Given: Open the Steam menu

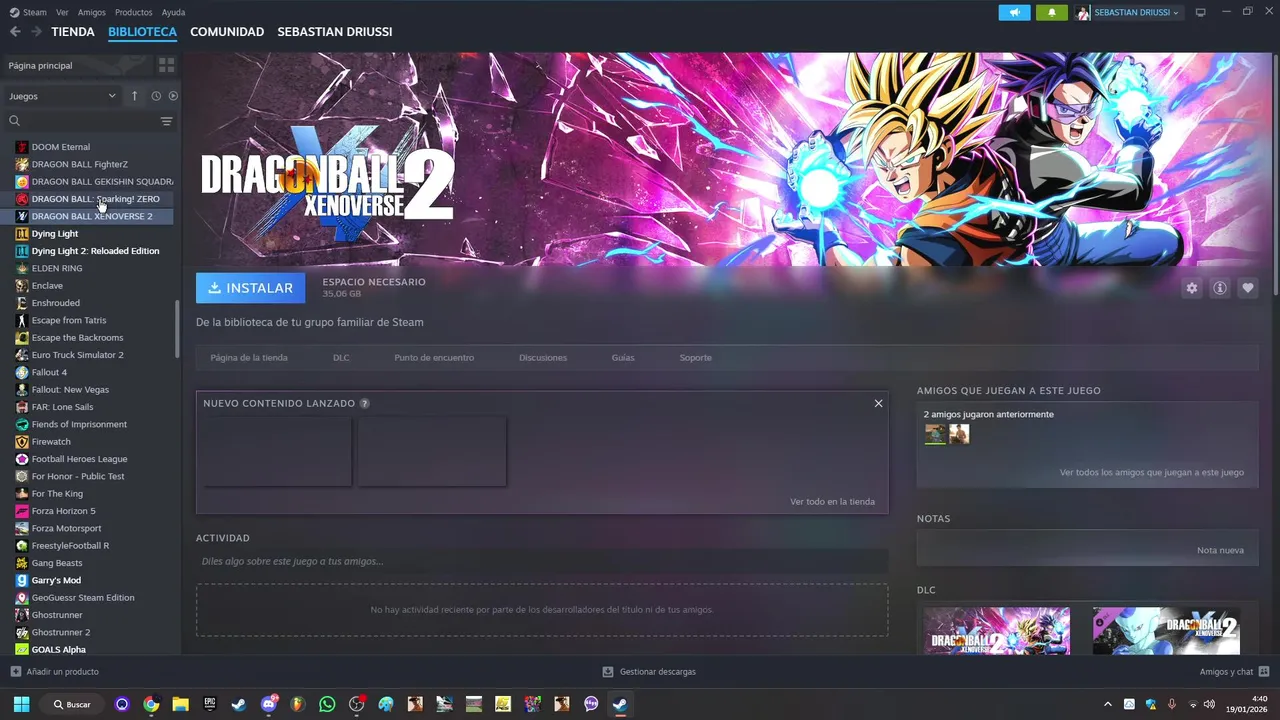Looking at the screenshot, I should 28,12.
